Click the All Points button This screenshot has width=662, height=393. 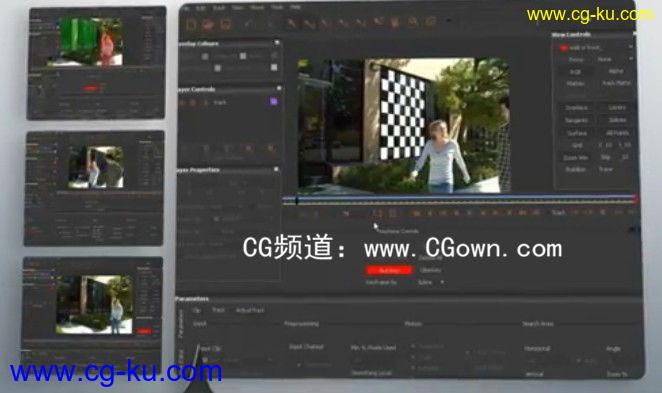click(617, 133)
